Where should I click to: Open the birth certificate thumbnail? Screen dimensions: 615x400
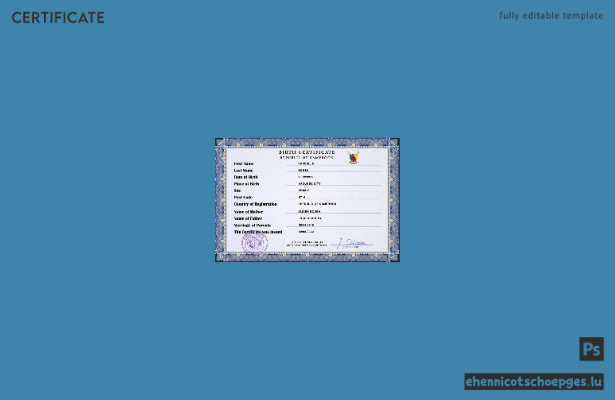[308, 200]
